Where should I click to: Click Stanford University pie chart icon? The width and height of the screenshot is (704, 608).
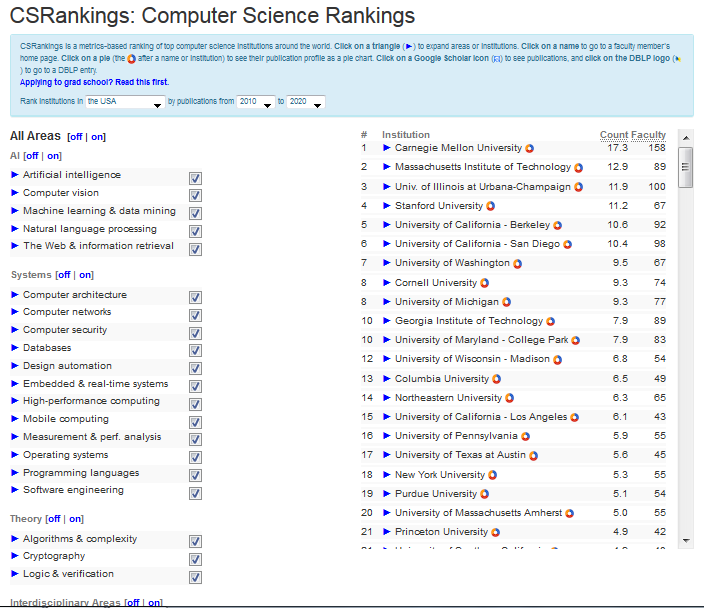[x=490, y=206]
